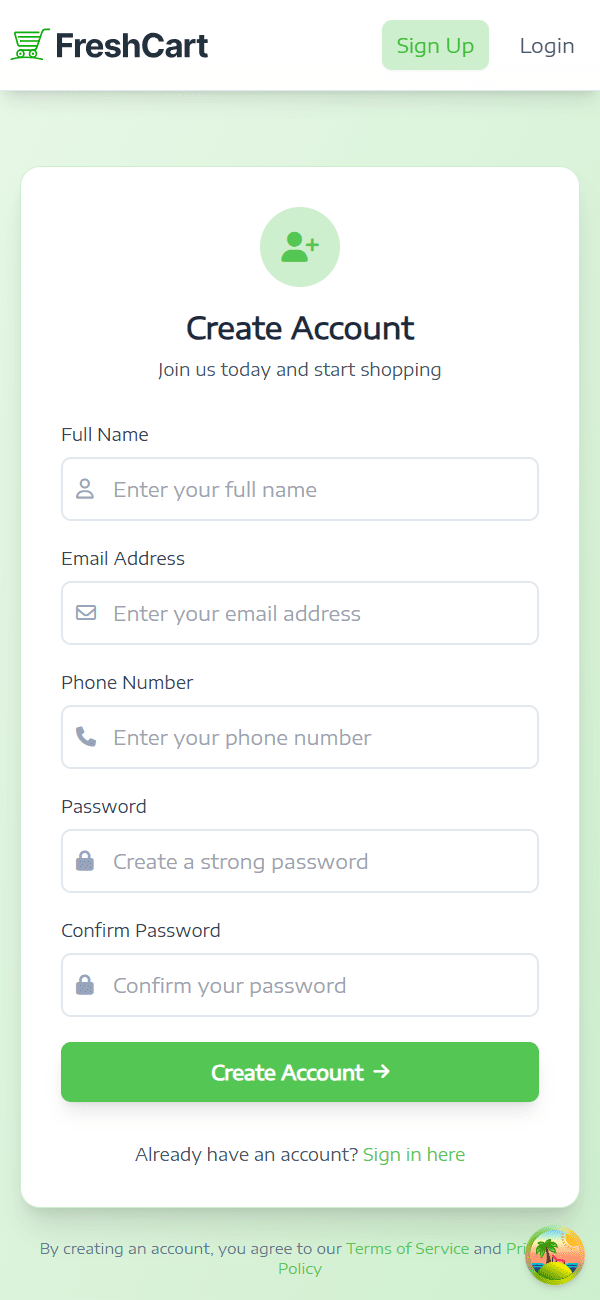The width and height of the screenshot is (600, 1300).
Task: Focus the Confirm your password field
Action: click(320, 985)
